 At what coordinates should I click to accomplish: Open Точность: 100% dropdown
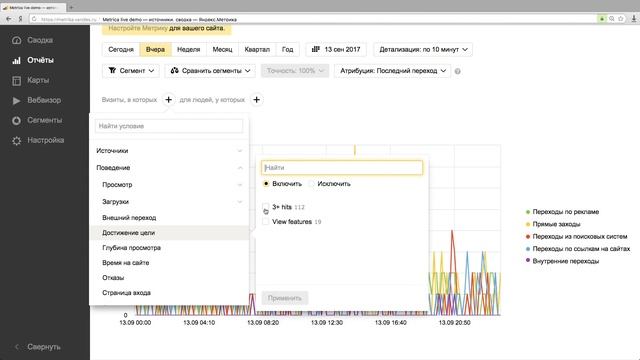pos(295,71)
